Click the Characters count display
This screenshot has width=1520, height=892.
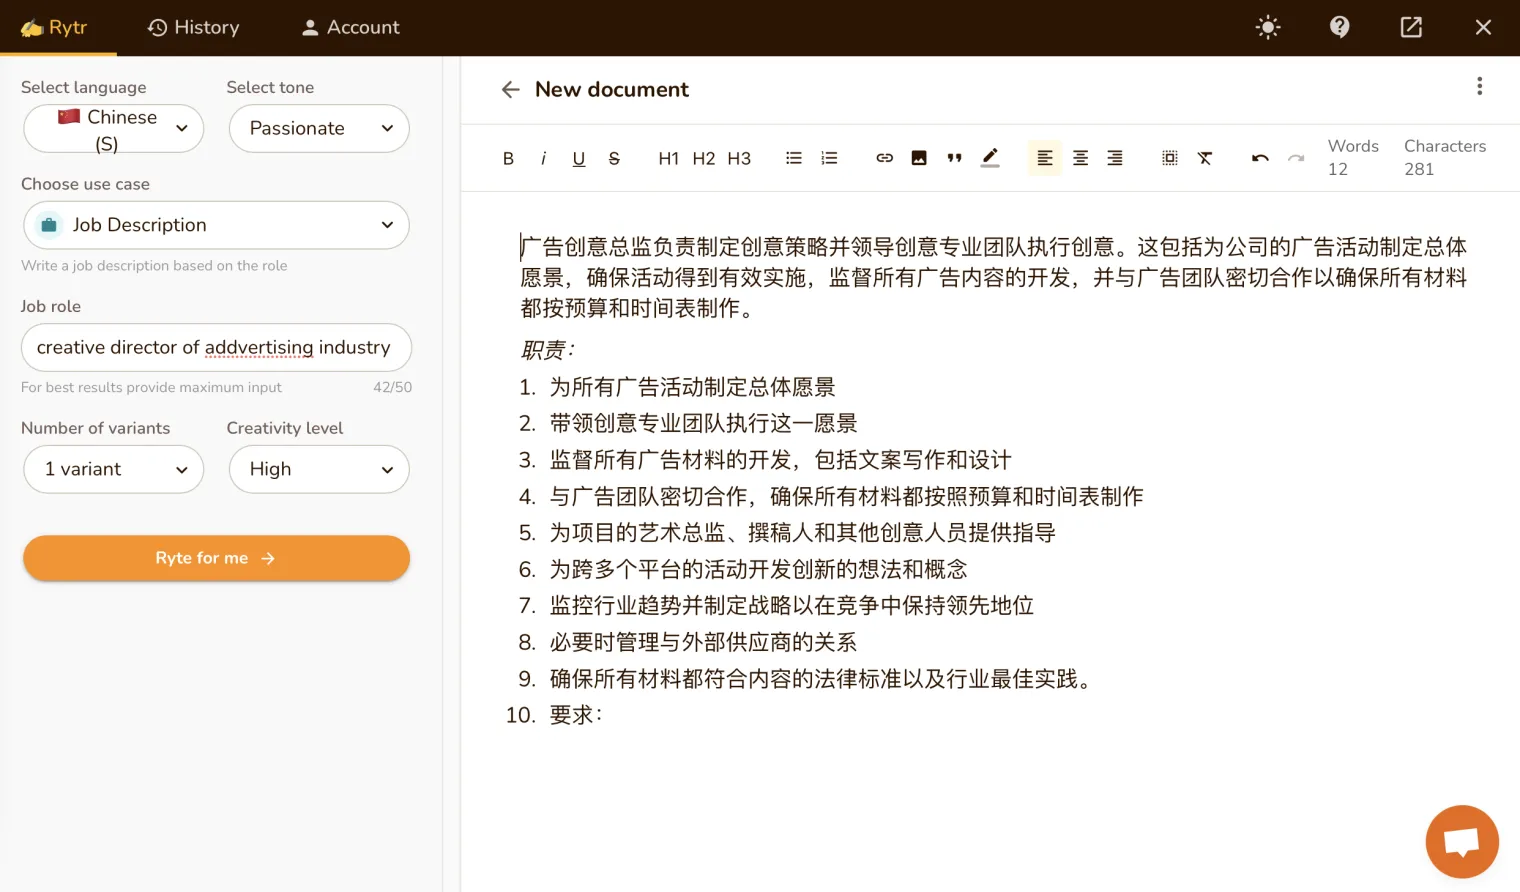click(x=1445, y=157)
